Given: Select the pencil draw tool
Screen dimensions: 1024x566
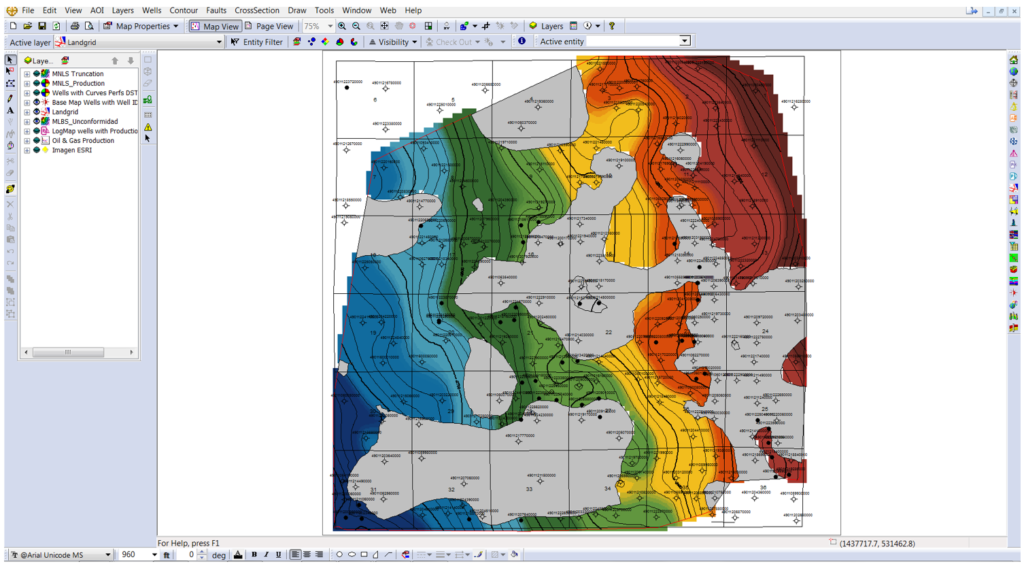Looking at the screenshot, I should tap(10, 98).
